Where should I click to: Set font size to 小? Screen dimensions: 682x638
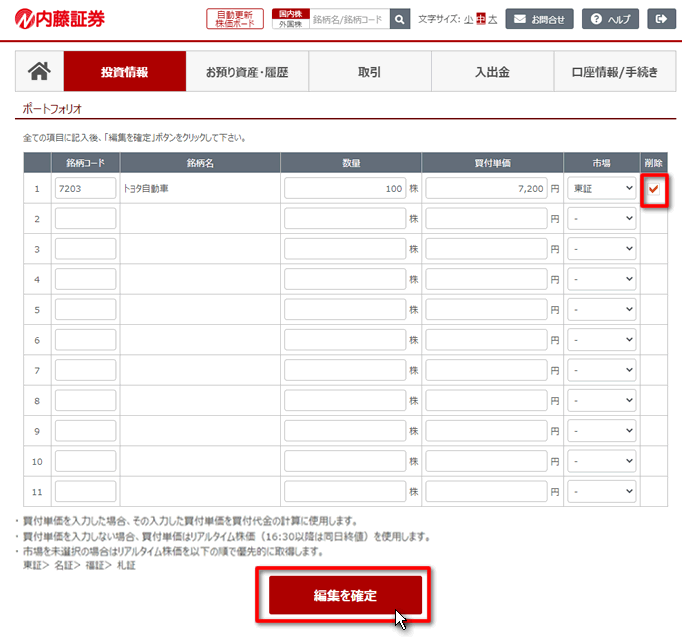tap(468, 19)
